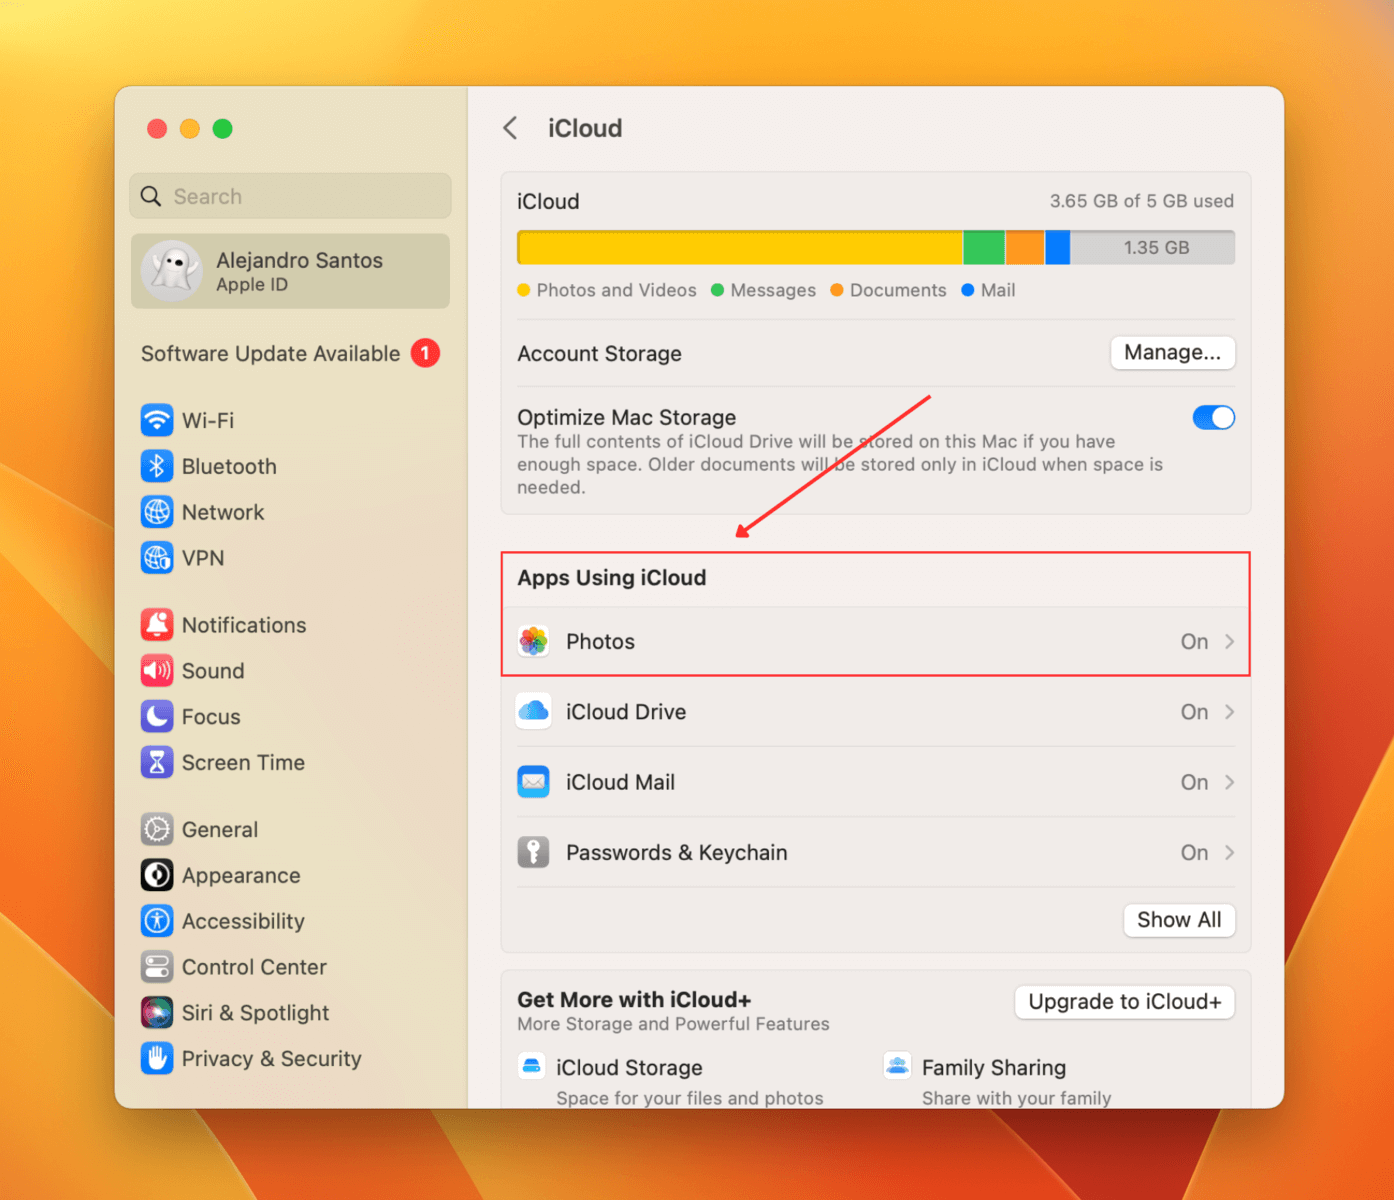The width and height of the screenshot is (1394, 1200).
Task: Click the General gear icon
Action: pyautogui.click(x=157, y=829)
